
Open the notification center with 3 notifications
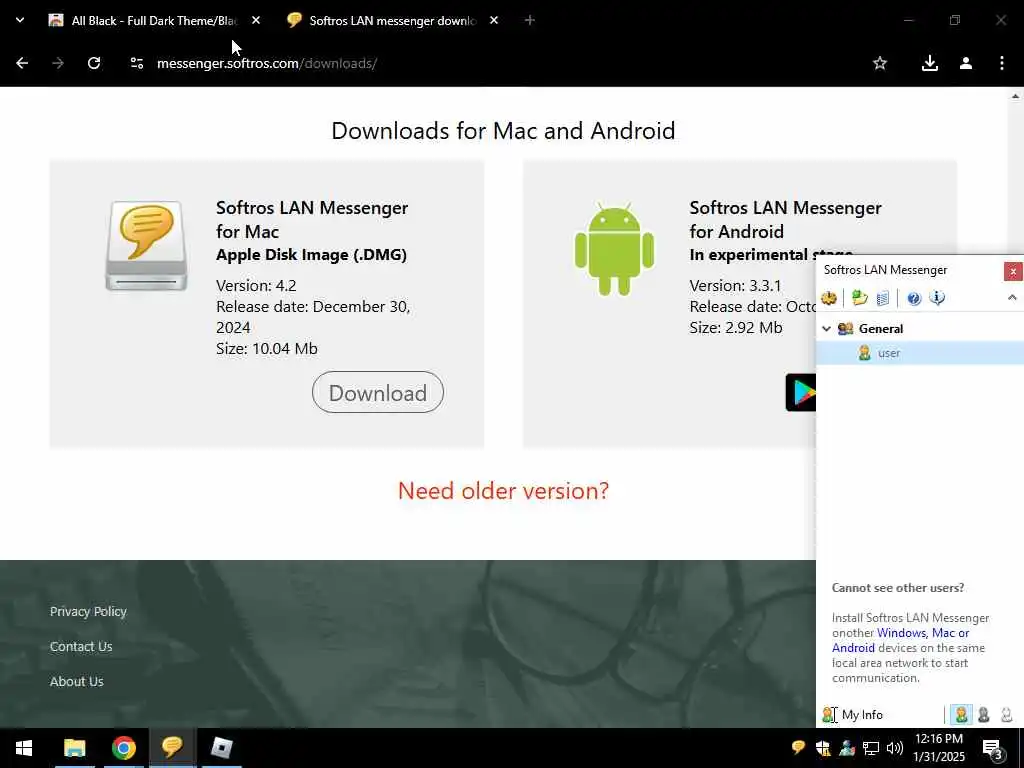(x=993, y=749)
